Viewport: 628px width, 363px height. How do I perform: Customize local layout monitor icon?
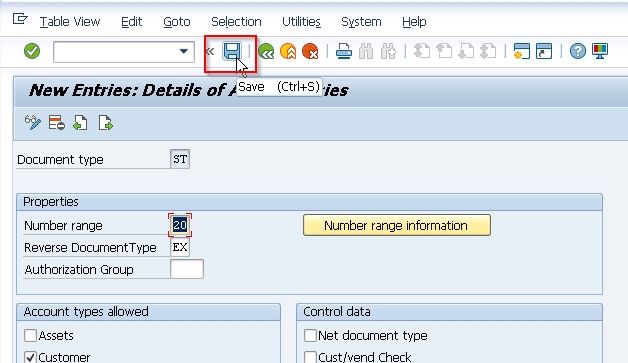click(600, 51)
